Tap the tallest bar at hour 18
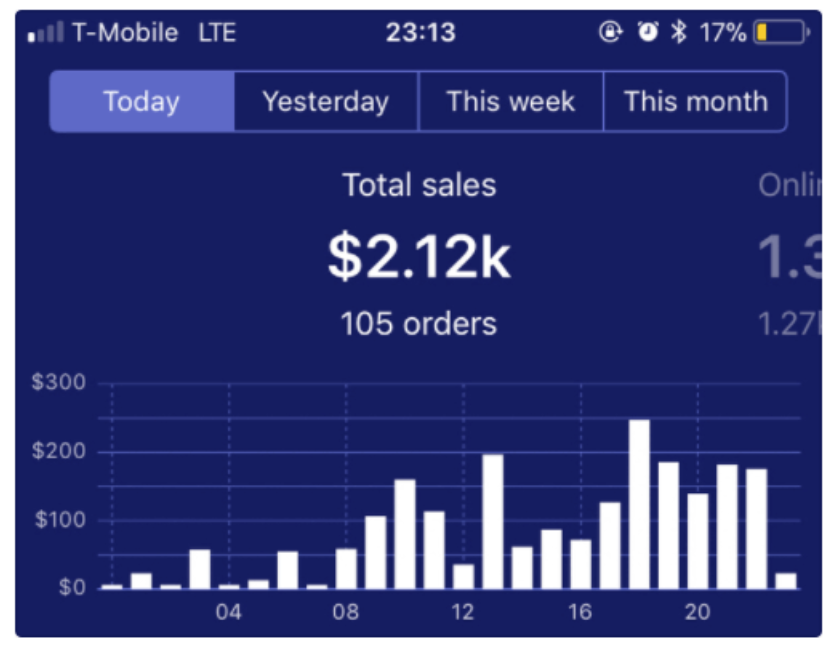Screen dimensions: 835x650 pos(639,503)
